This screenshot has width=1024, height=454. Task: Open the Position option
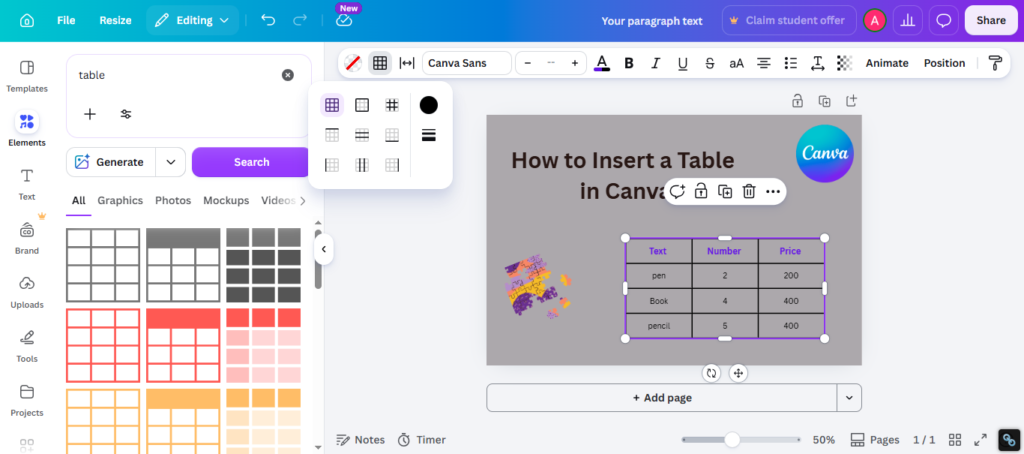point(944,63)
